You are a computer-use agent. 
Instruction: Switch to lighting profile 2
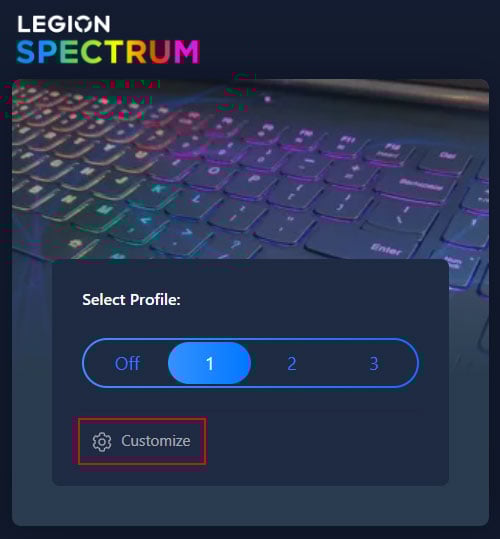[292, 363]
